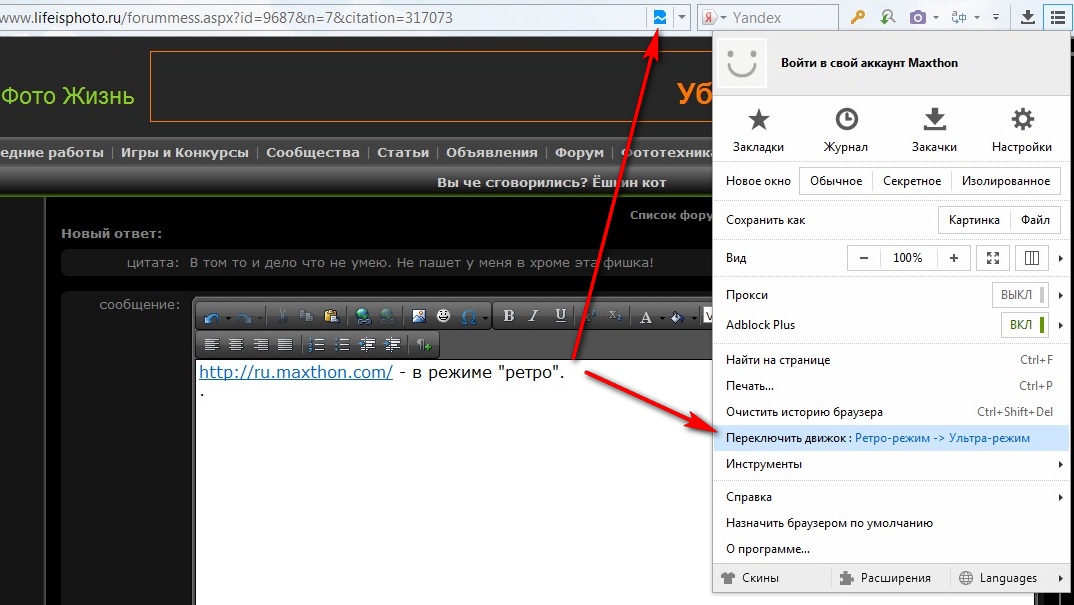Toggle Прокси ВЫКЛ switch
Screen dimensions: 1074x605
(x=1022, y=295)
